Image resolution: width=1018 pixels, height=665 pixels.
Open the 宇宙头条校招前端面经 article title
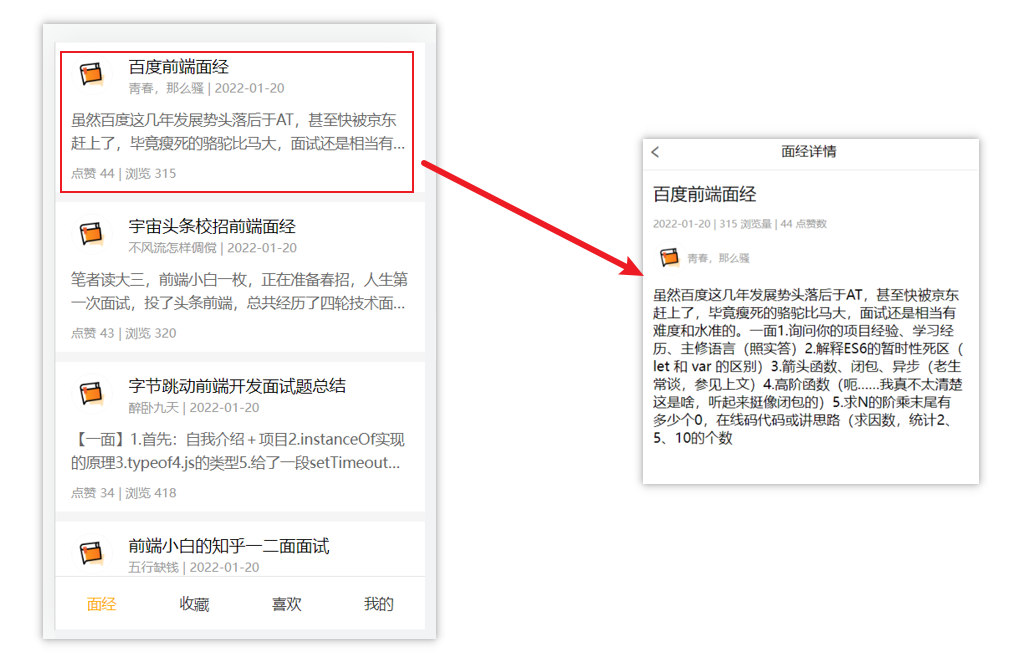point(212,227)
